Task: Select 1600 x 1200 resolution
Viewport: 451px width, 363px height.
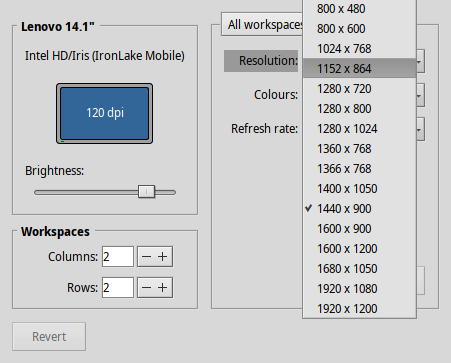Action: click(x=359, y=249)
